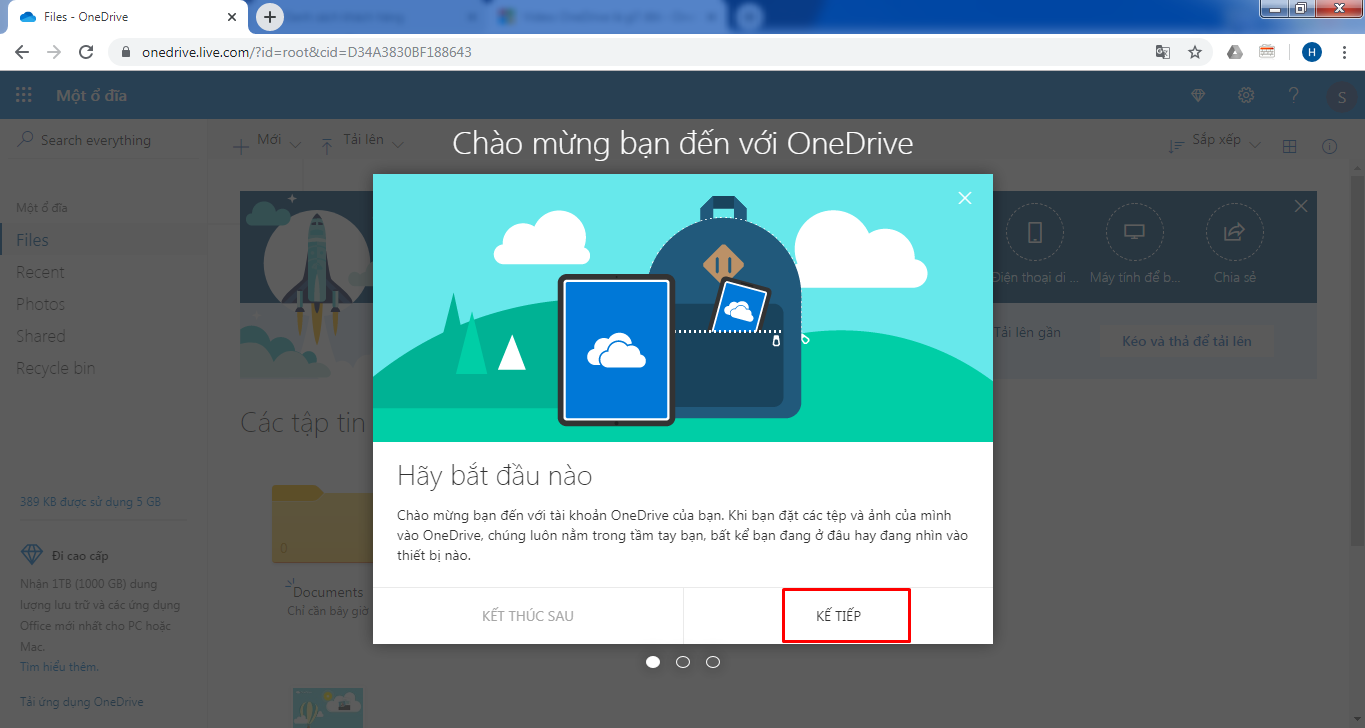Close the welcome dialog with the X
This screenshot has width=1365, height=728.
[x=965, y=198]
